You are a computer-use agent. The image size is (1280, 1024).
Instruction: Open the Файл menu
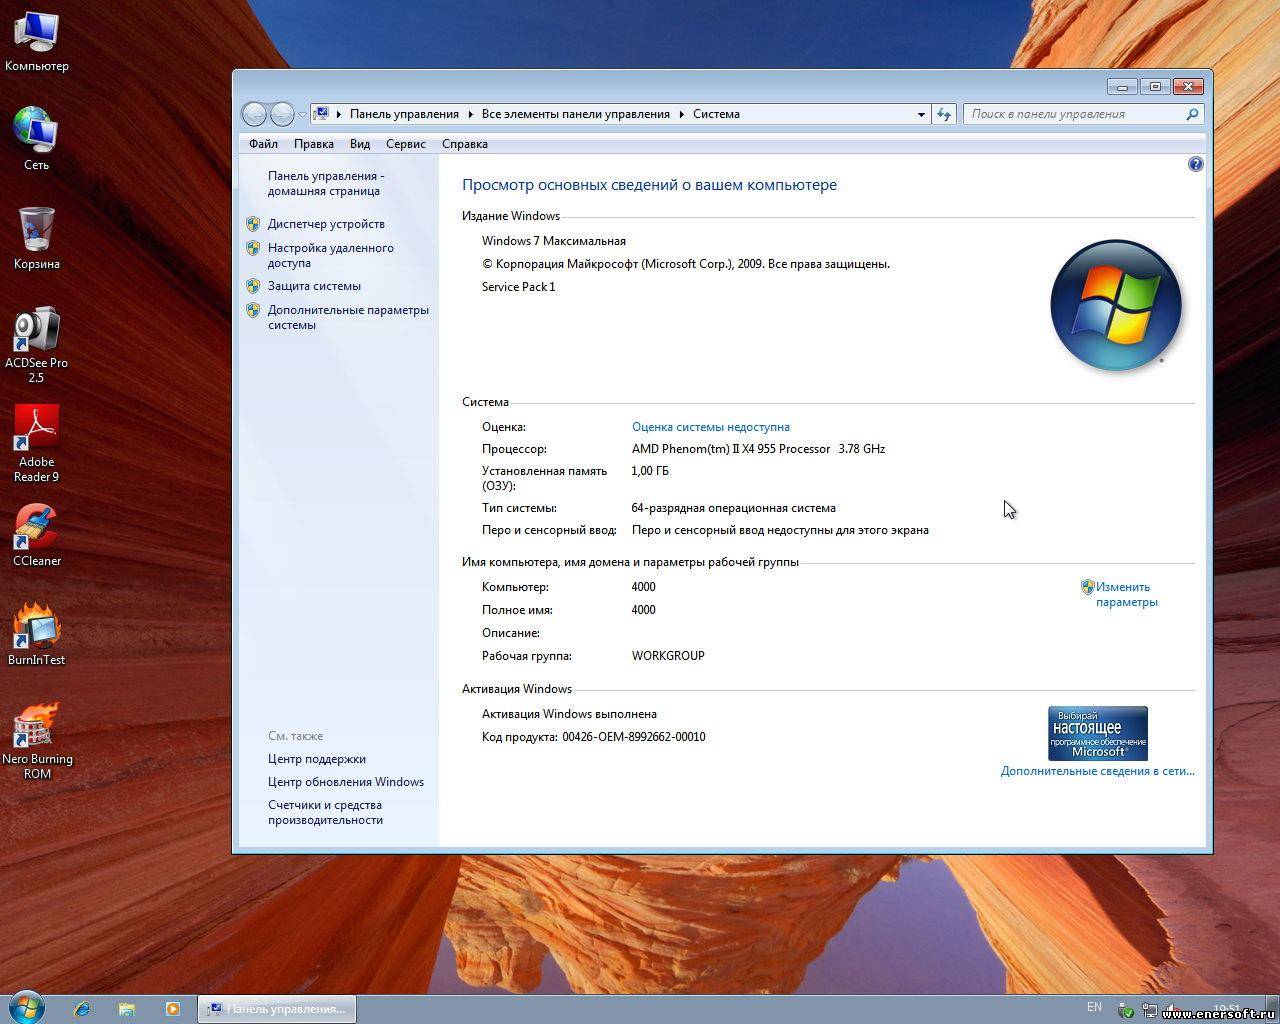click(x=263, y=144)
